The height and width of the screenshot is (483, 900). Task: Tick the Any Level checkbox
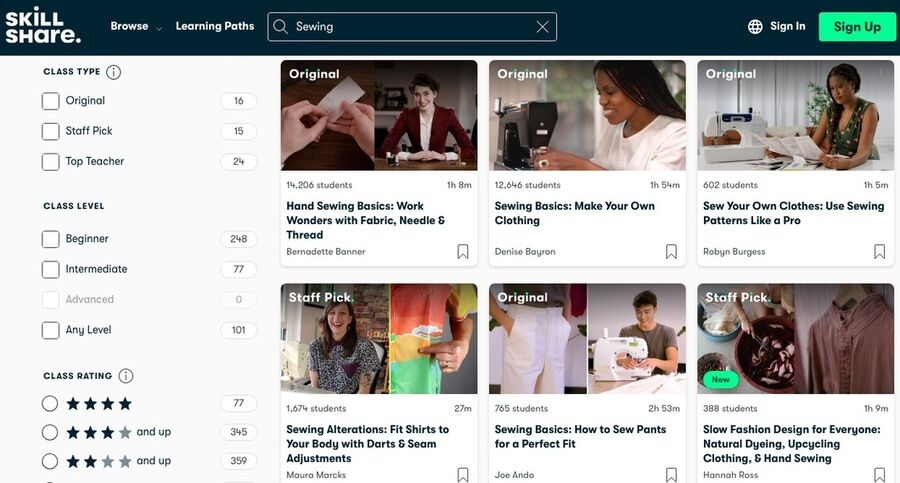[51, 330]
